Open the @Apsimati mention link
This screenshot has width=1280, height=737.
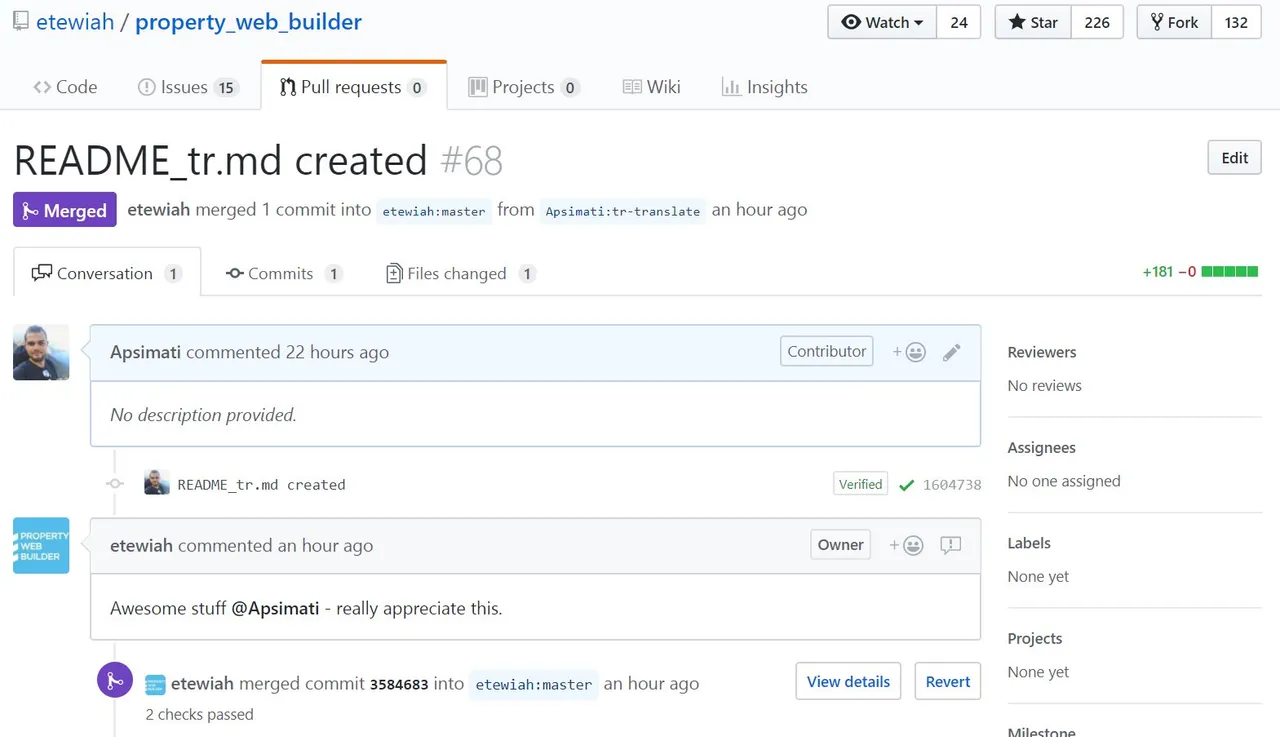pyautogui.click(x=276, y=608)
